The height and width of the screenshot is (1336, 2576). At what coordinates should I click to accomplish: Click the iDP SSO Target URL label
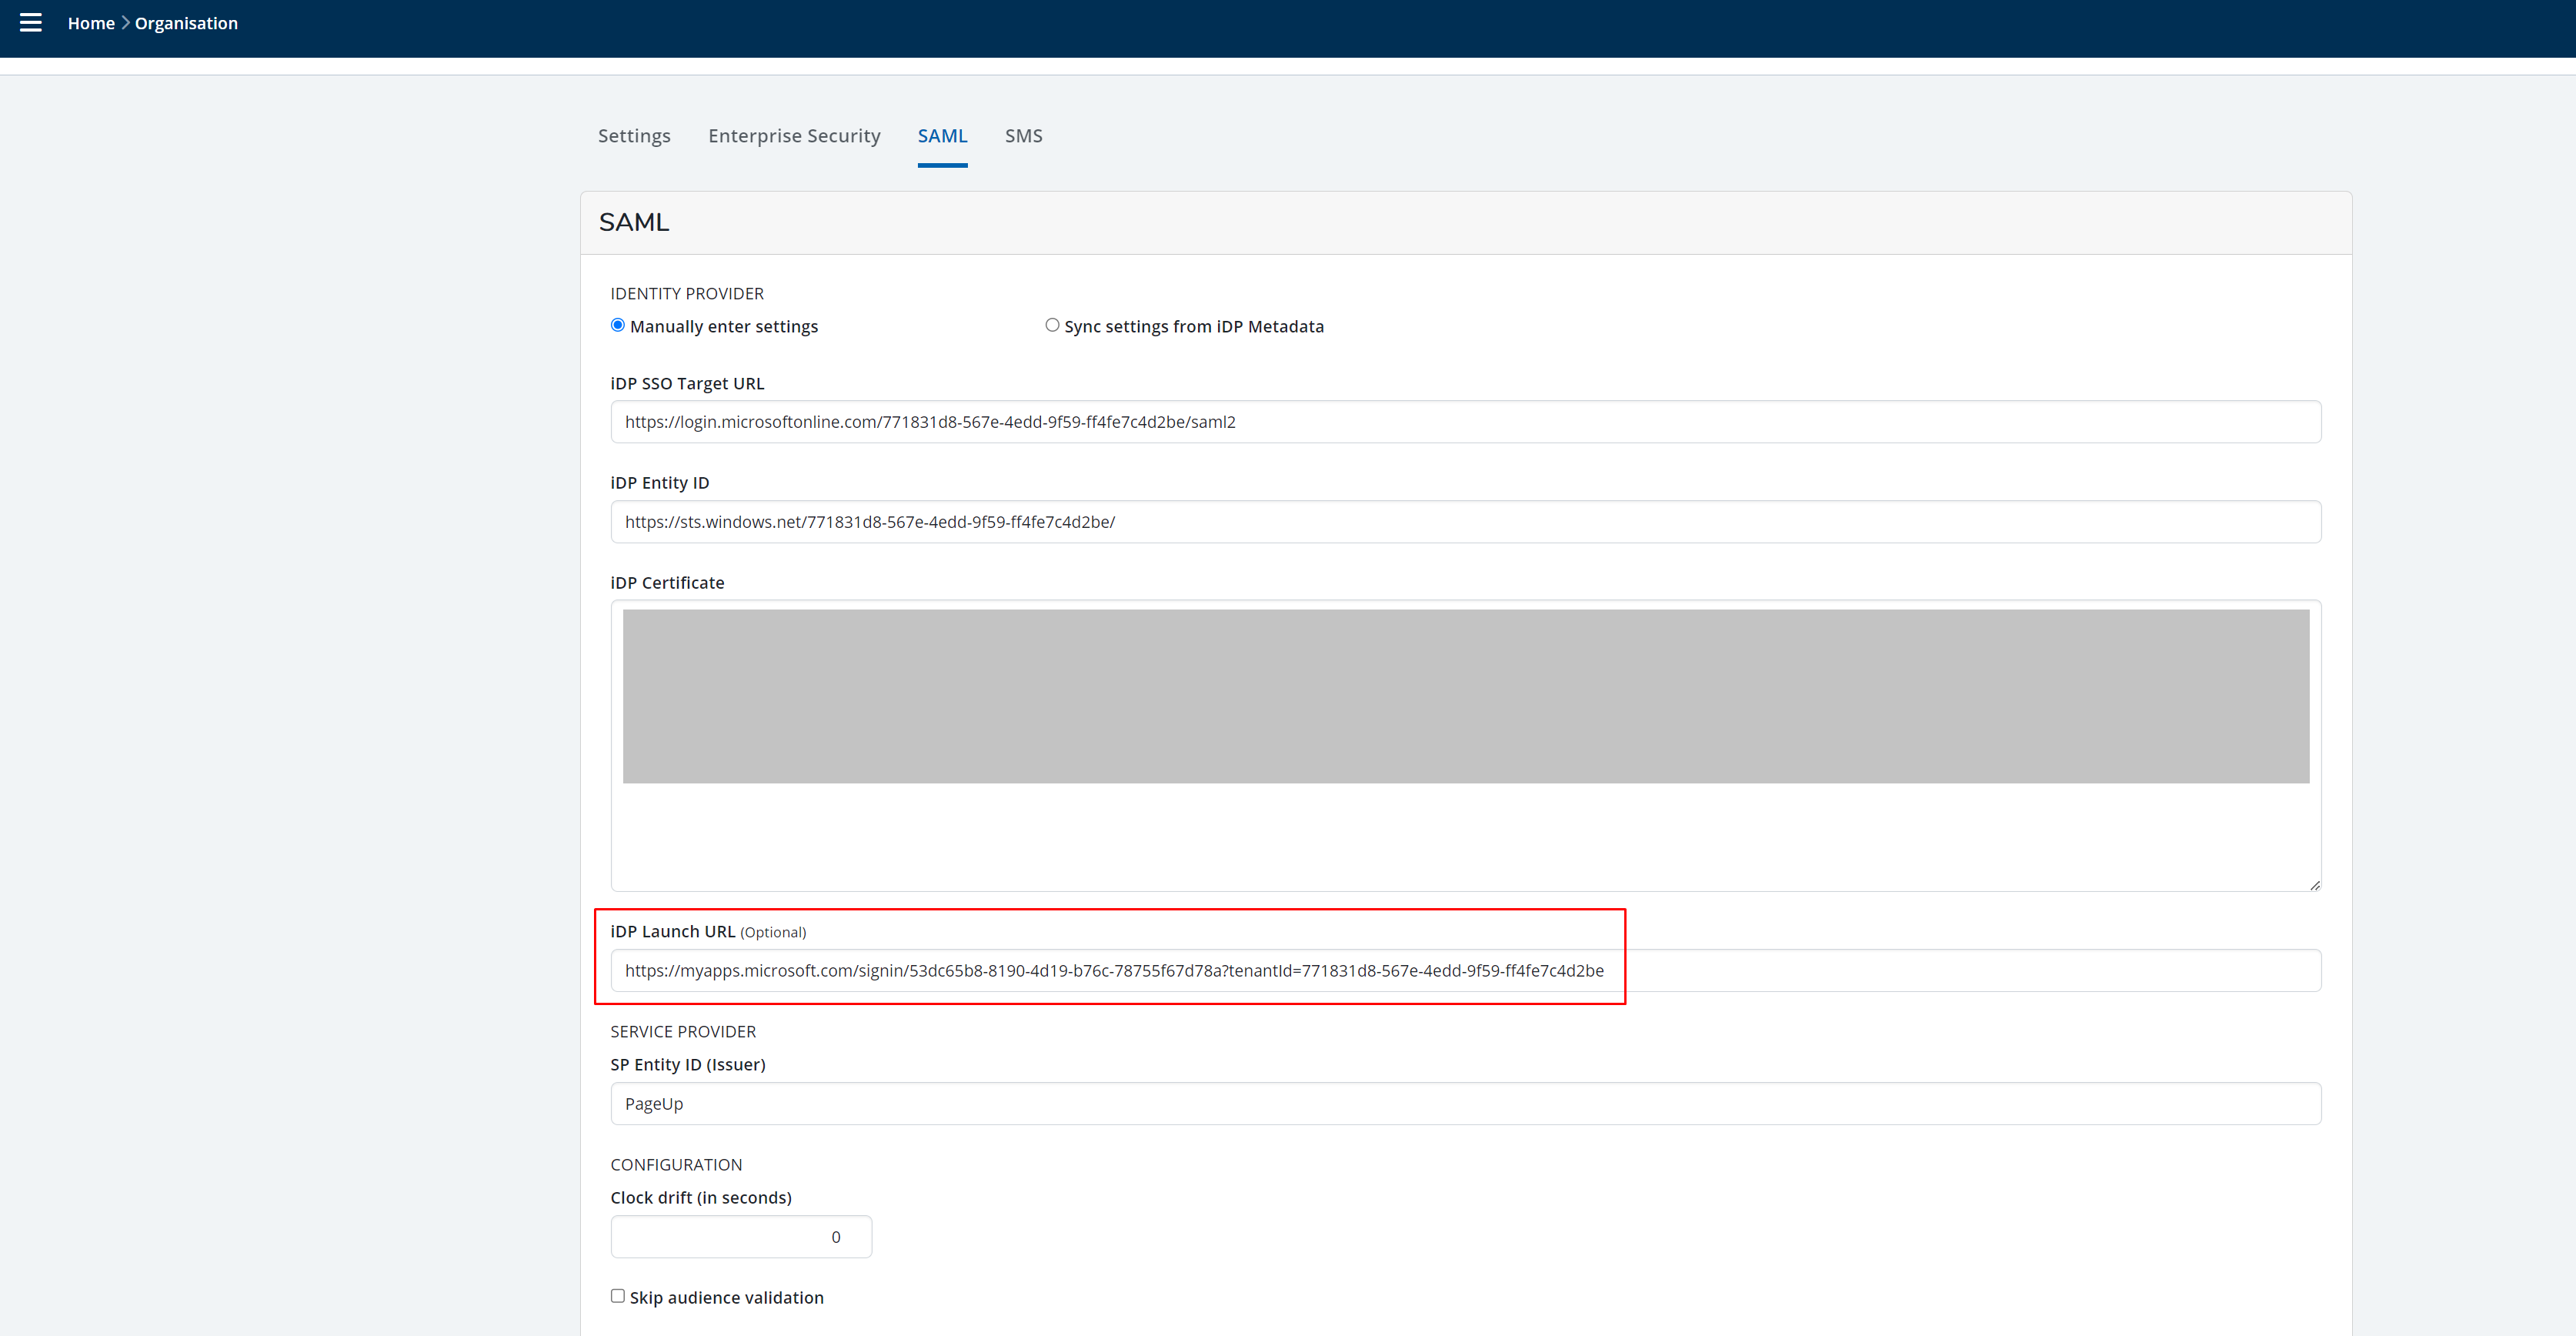point(687,384)
